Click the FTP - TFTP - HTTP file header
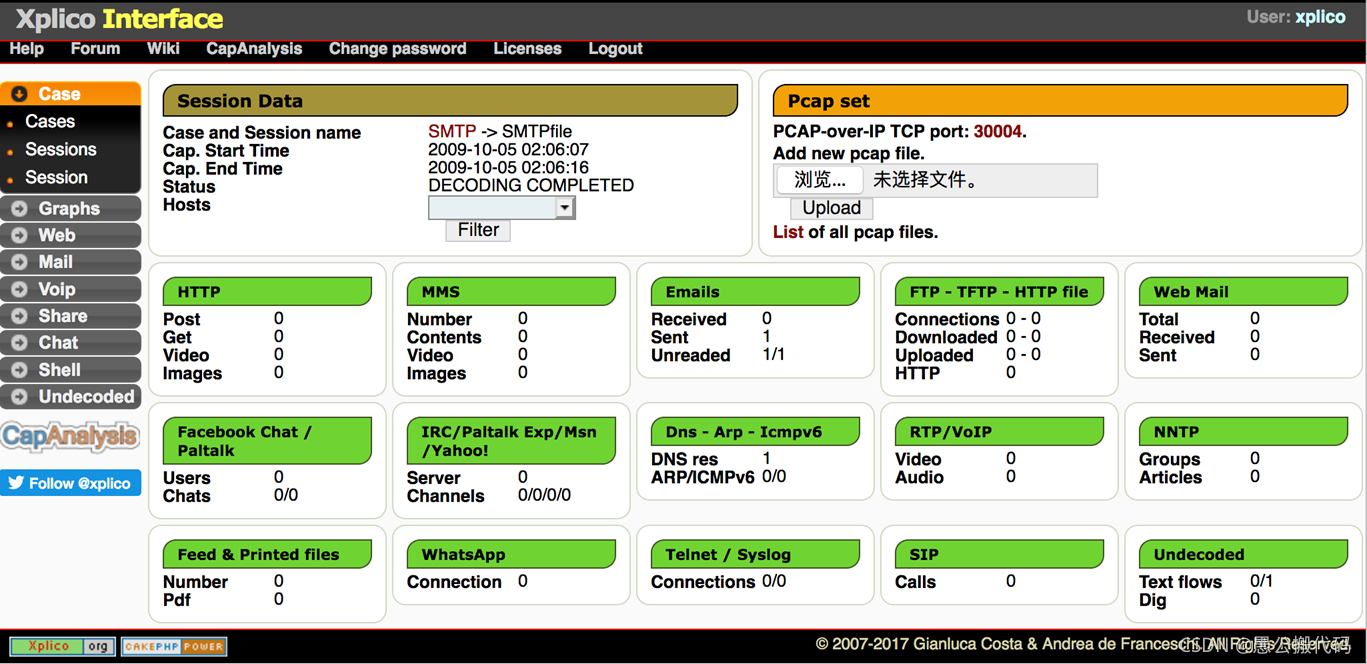 coord(999,292)
